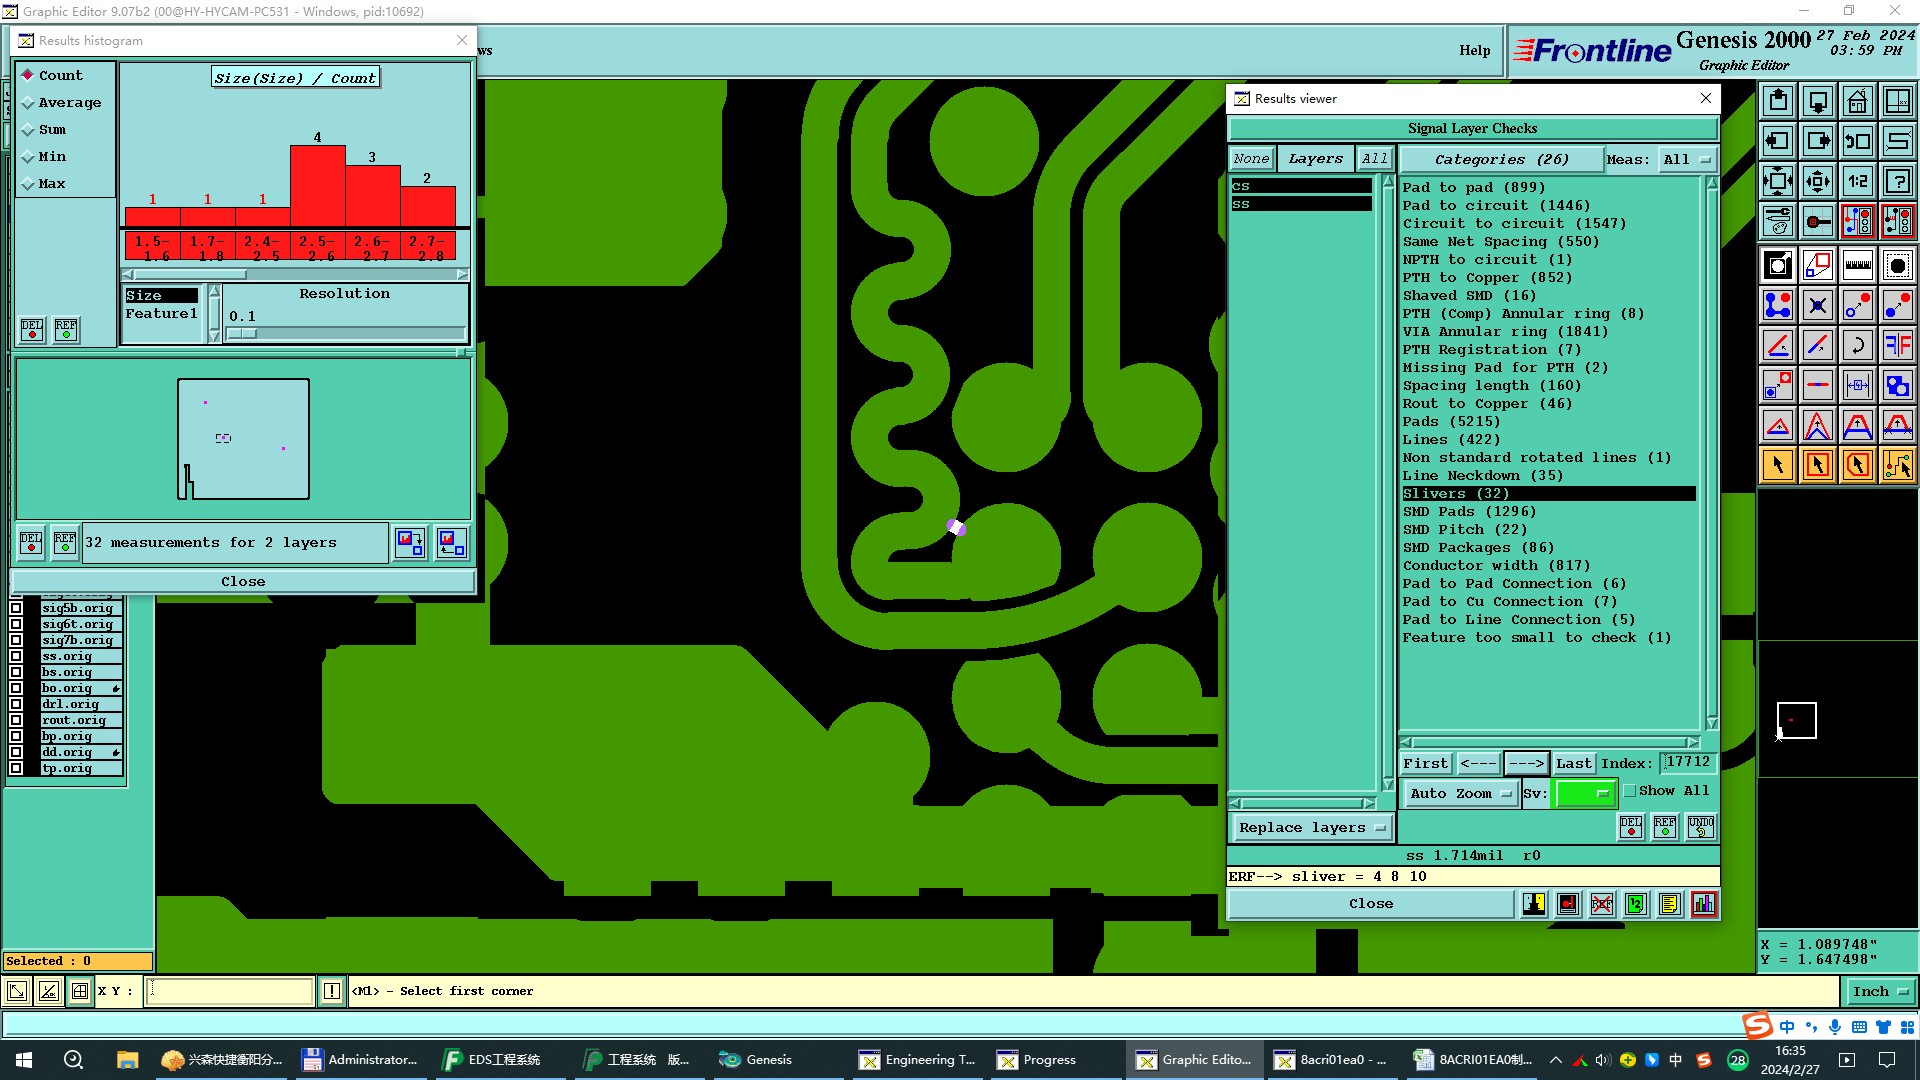
Task: Toggle the drl.orig layer checkbox
Action: coord(16,704)
